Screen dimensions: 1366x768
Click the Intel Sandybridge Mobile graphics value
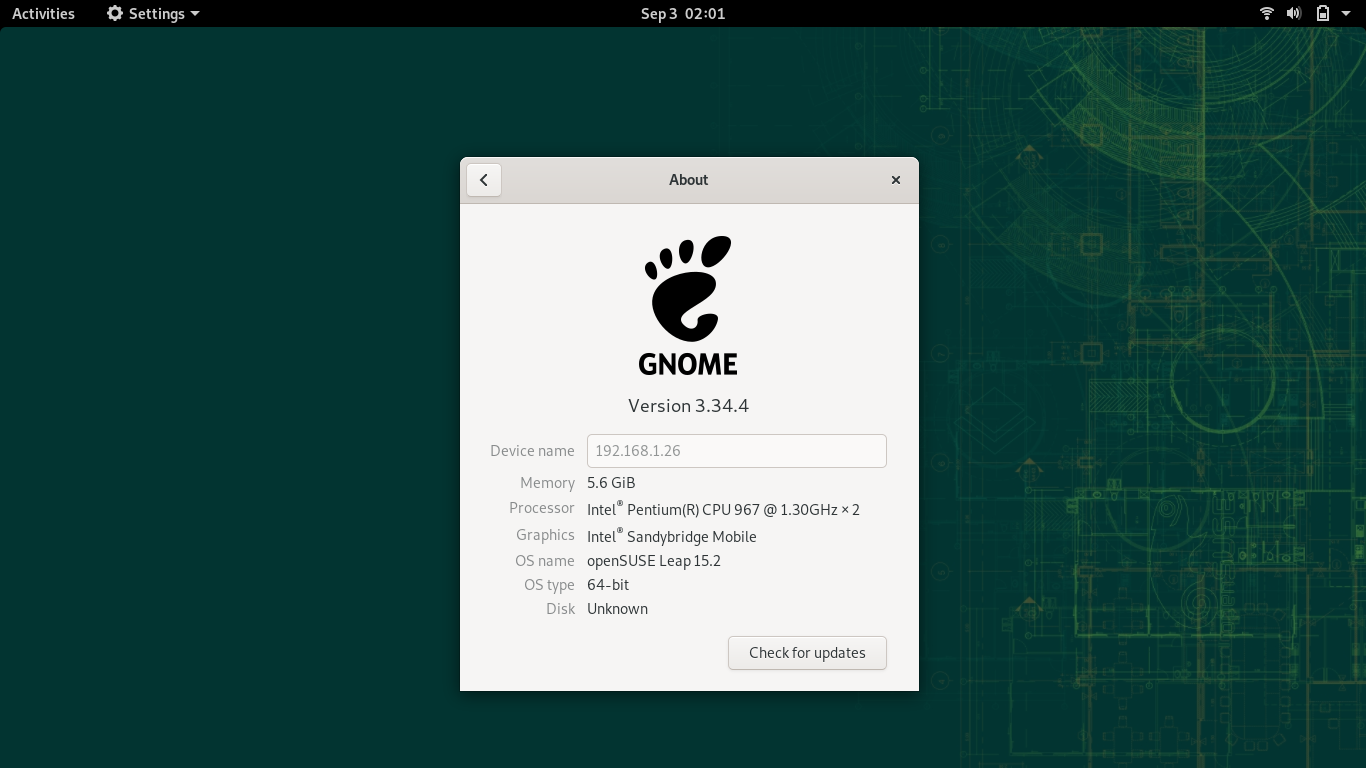coord(672,536)
